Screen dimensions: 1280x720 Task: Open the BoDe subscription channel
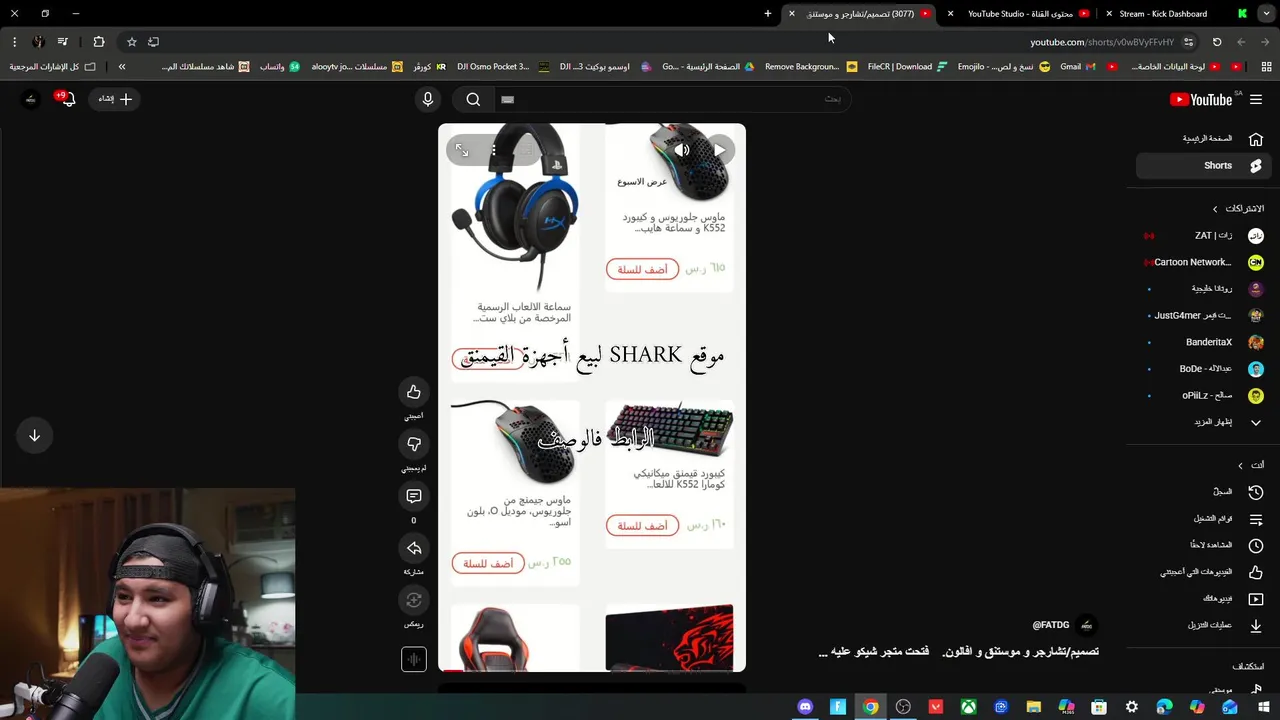tap(1204, 369)
